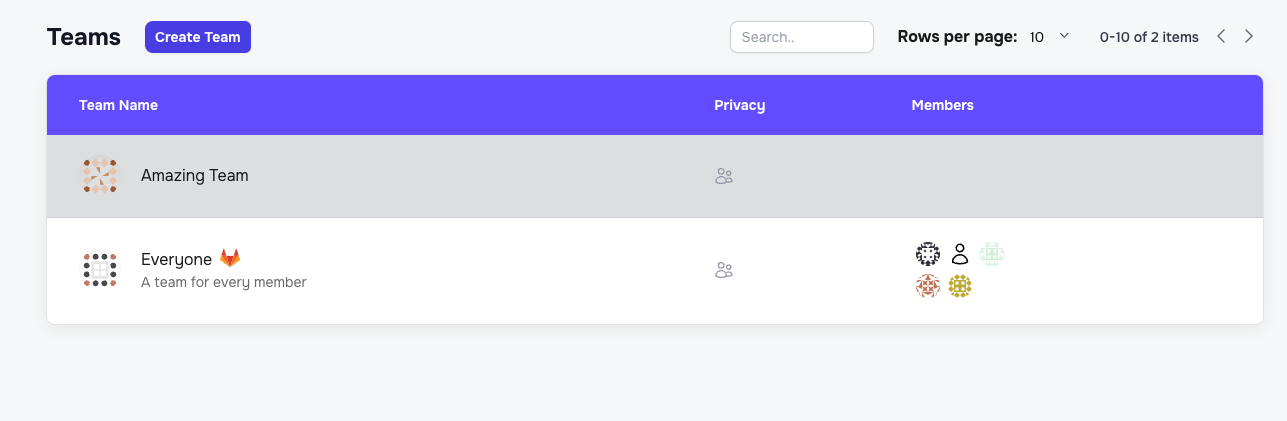Click the gold patterned member avatar
This screenshot has width=1287, height=421.
pyautogui.click(x=960, y=287)
